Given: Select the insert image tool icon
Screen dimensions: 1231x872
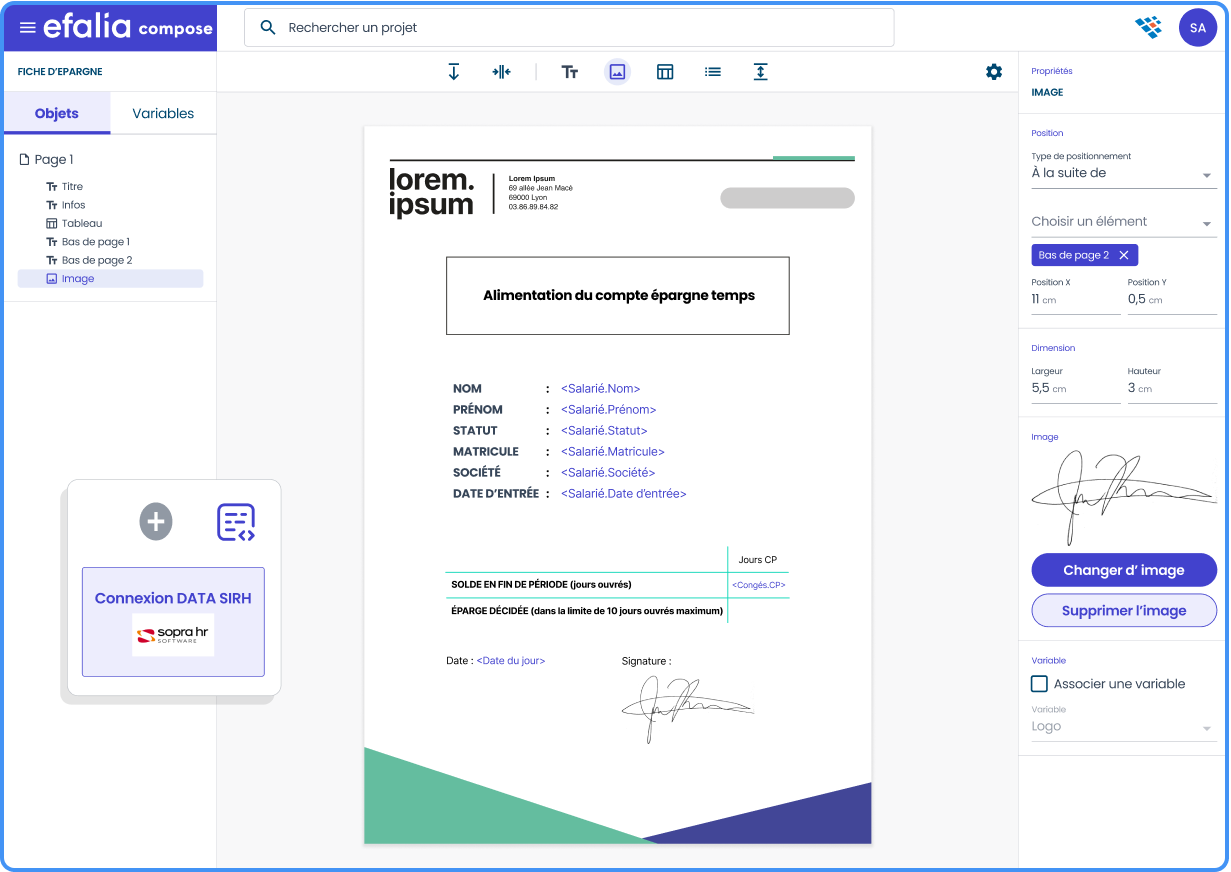Looking at the screenshot, I should [617, 72].
